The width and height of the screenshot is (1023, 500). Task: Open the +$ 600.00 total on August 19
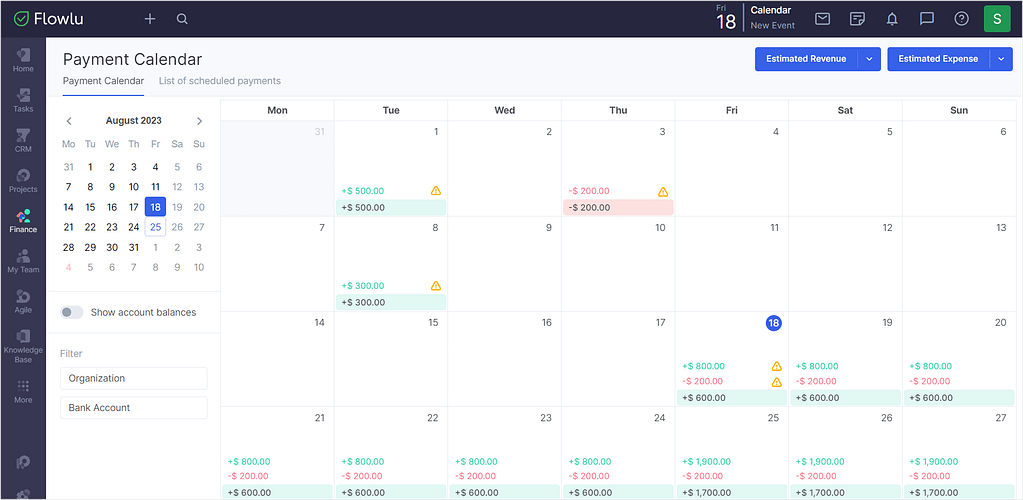point(845,398)
